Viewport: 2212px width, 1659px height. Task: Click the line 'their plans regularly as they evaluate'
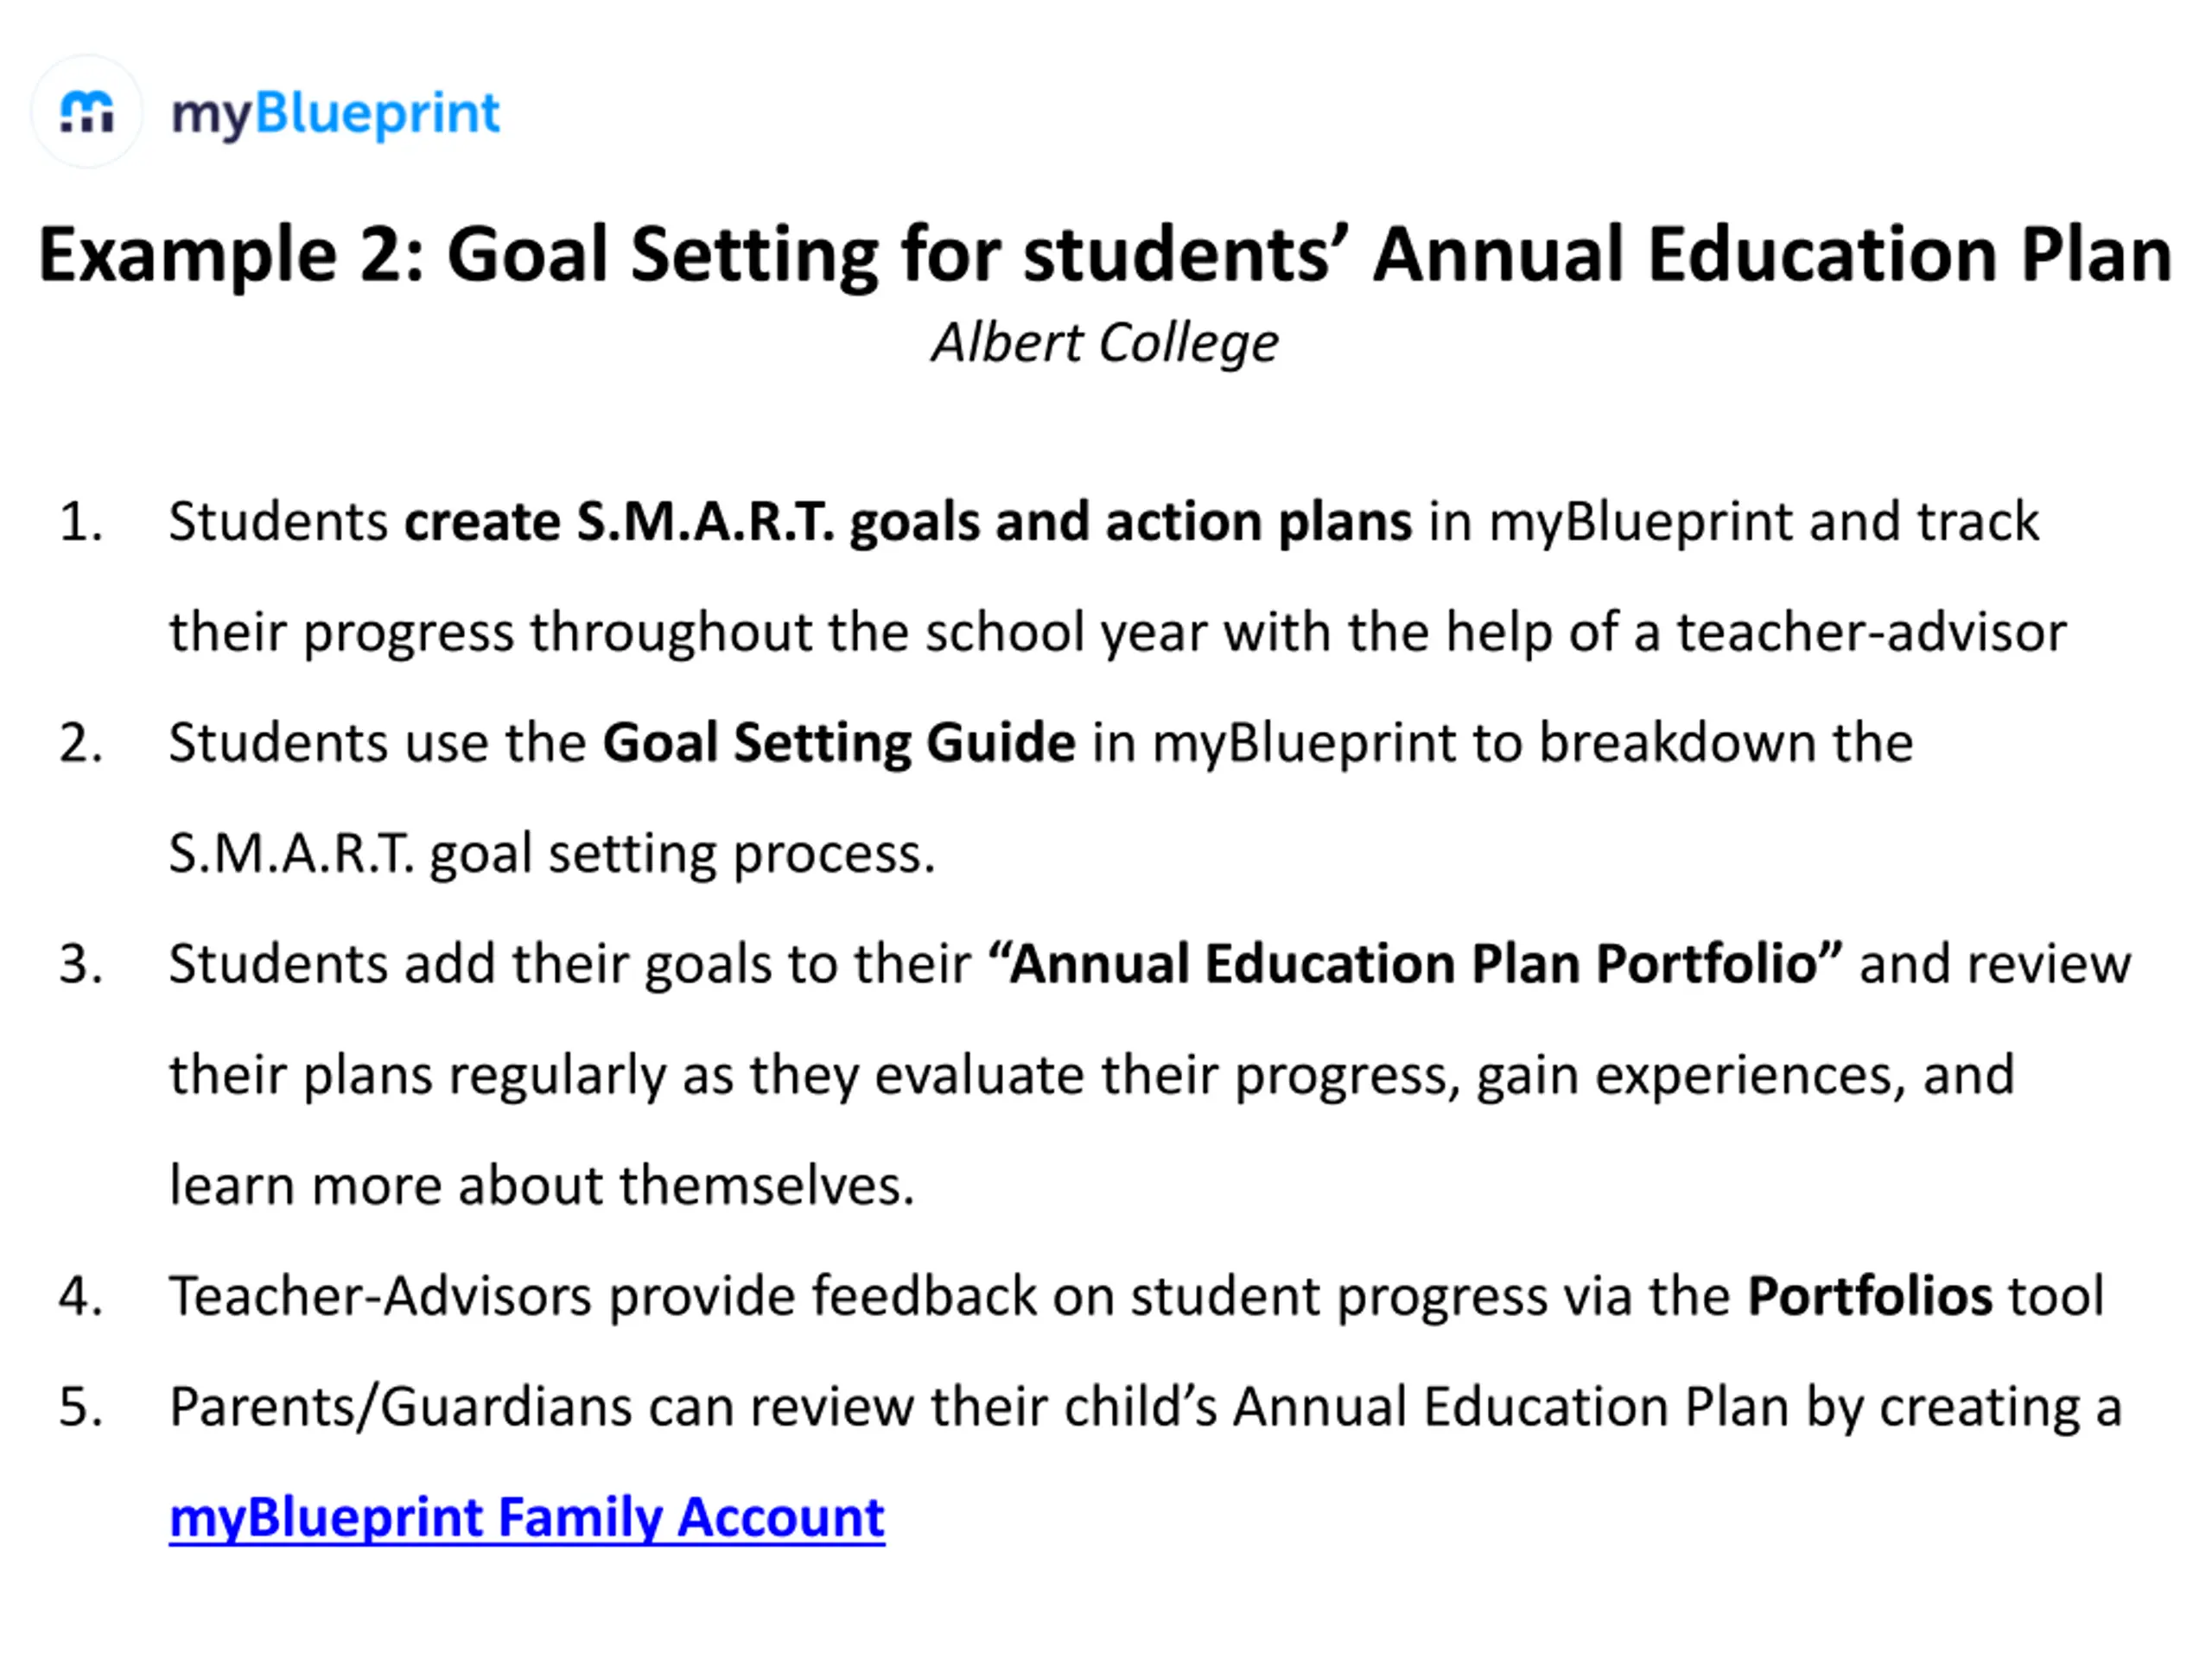pos(1090,1075)
